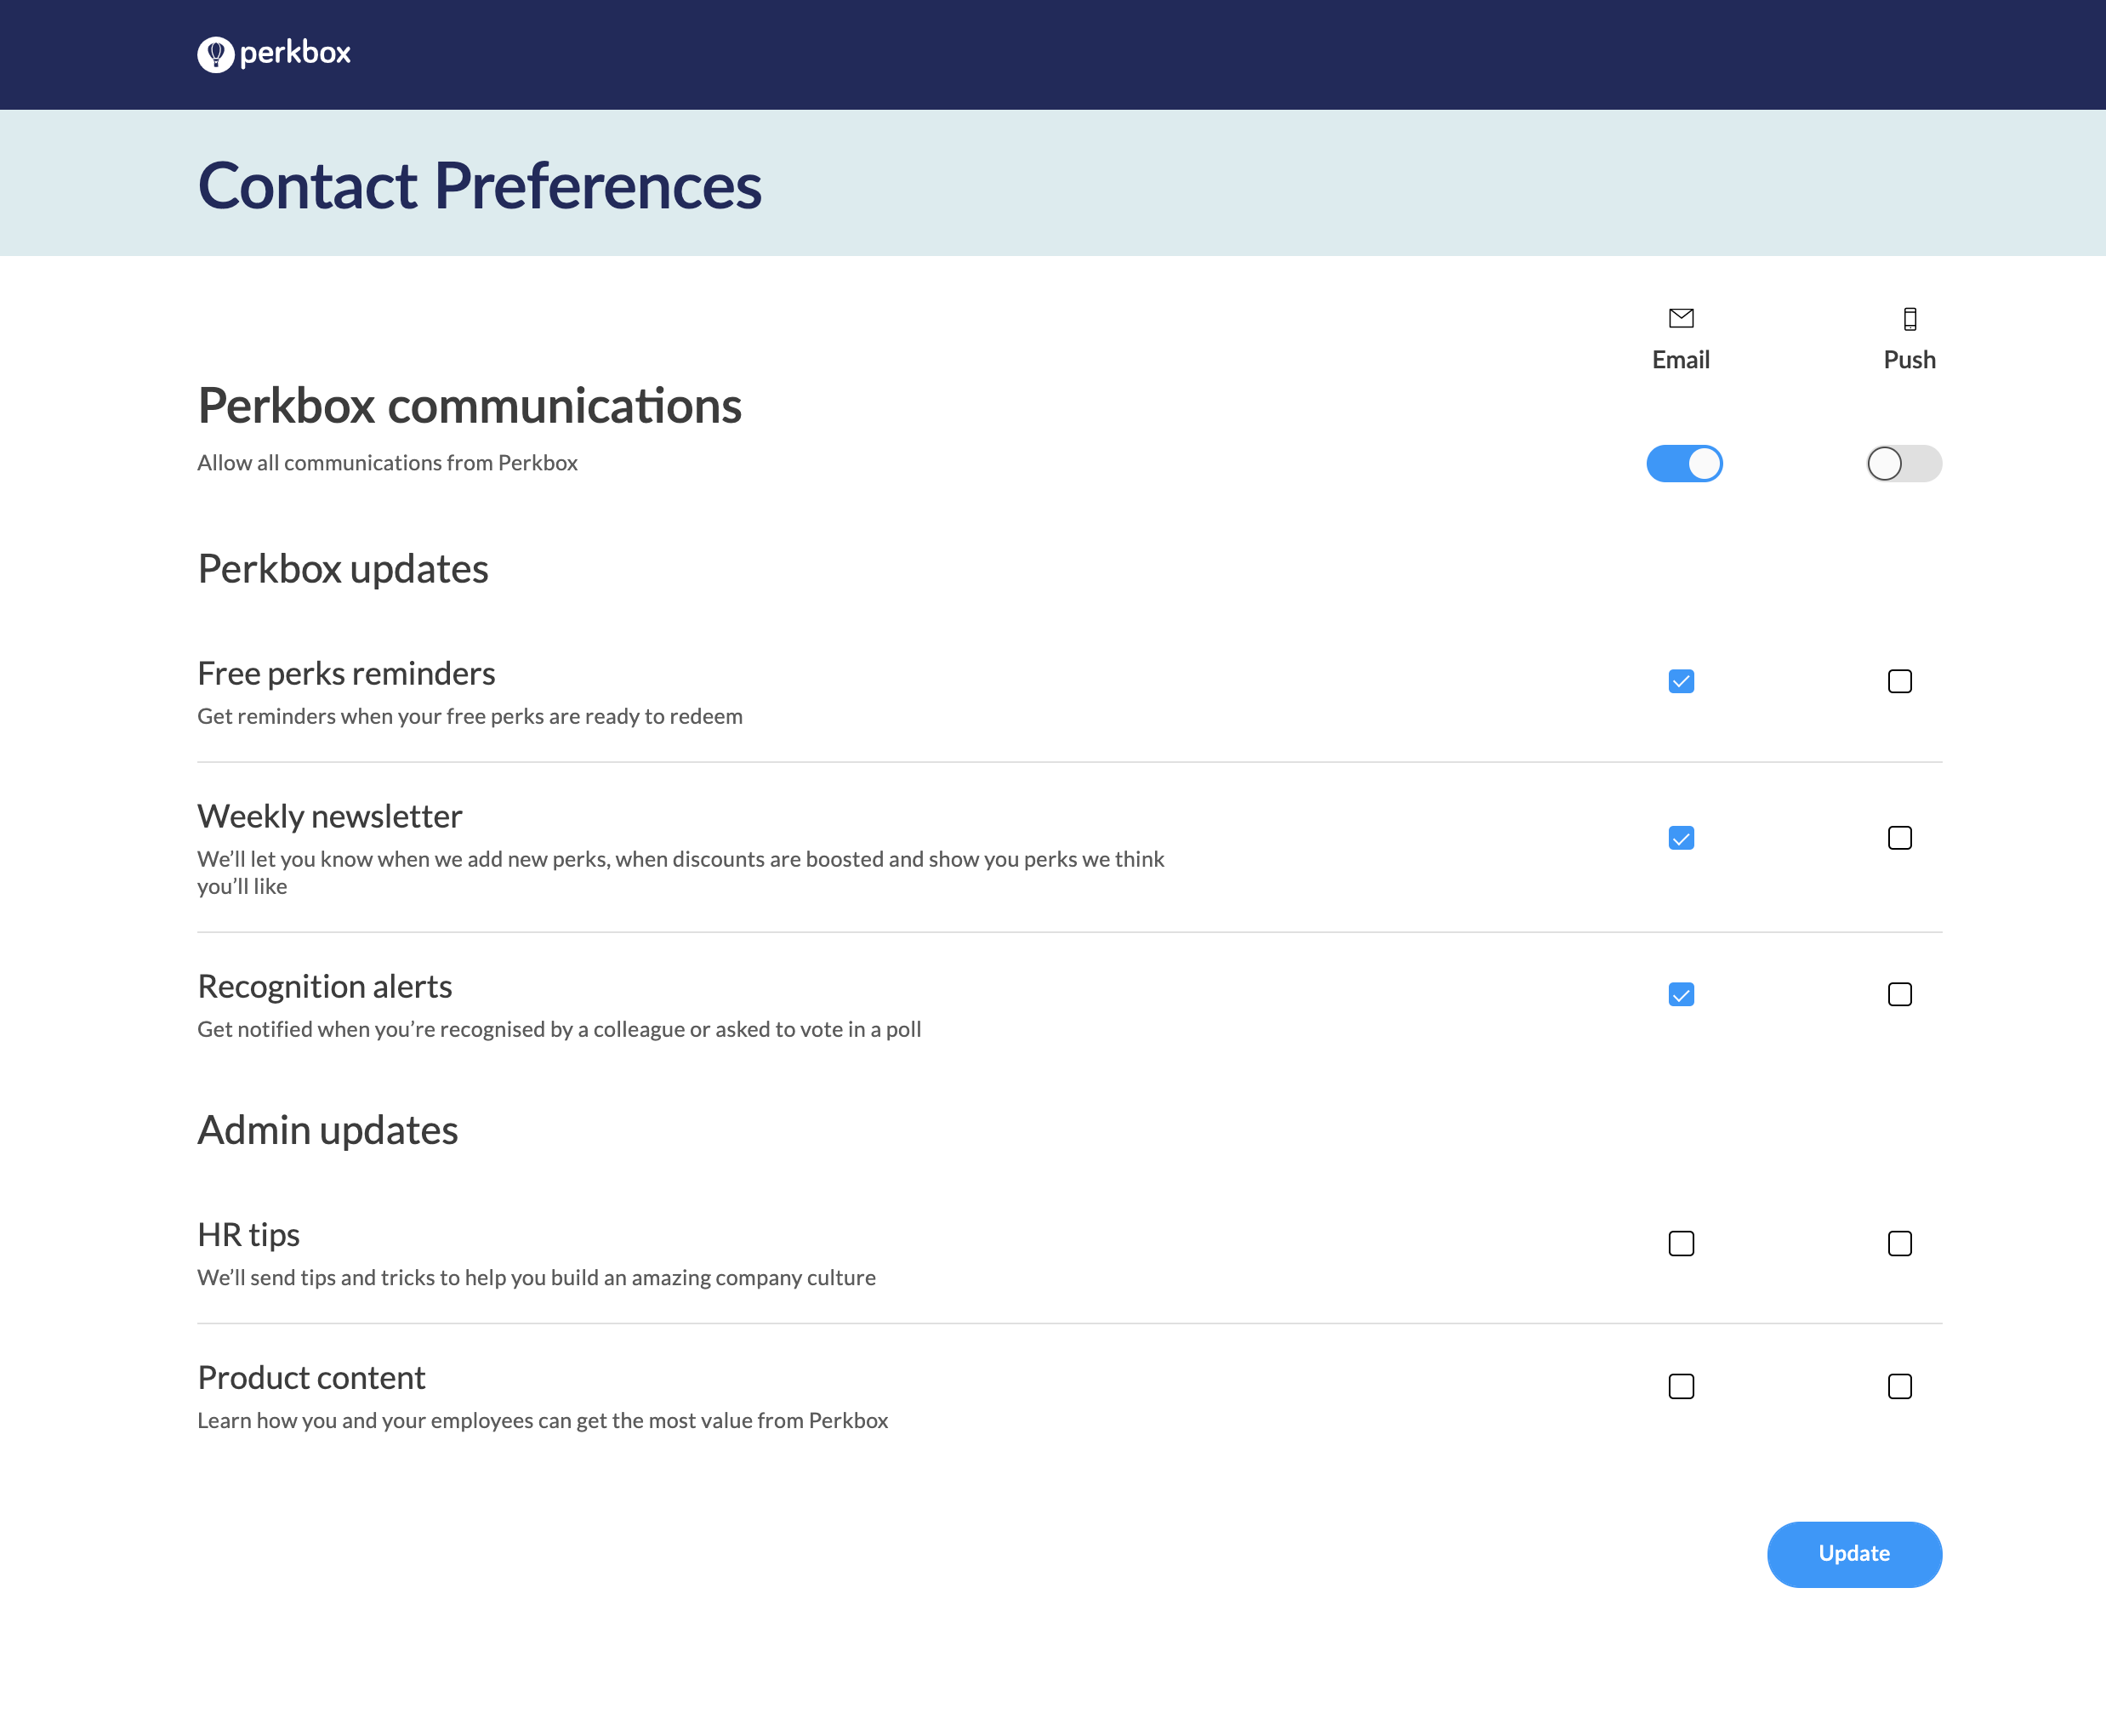The width and height of the screenshot is (2106, 1736).
Task: Uncheck Recognition alerts email checkbox
Action: [x=1681, y=995]
